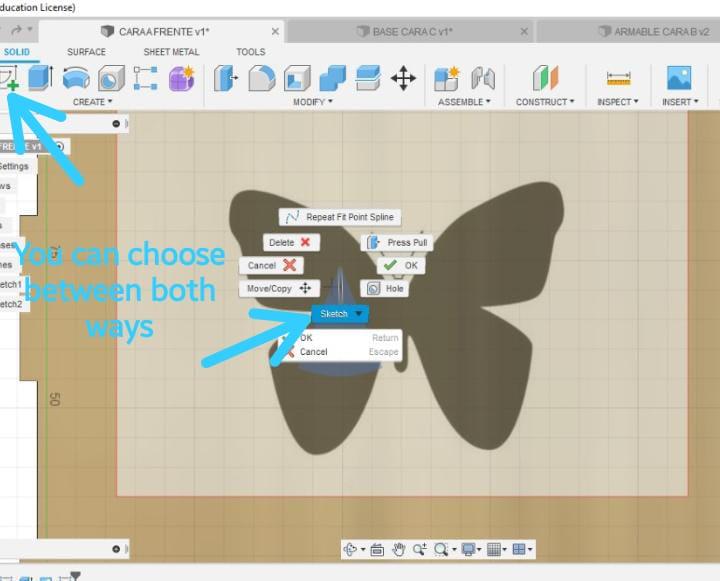Screen dimensions: 720x581
Task: Expand the CONSTRUCT dropdown menu
Action: click(x=545, y=102)
